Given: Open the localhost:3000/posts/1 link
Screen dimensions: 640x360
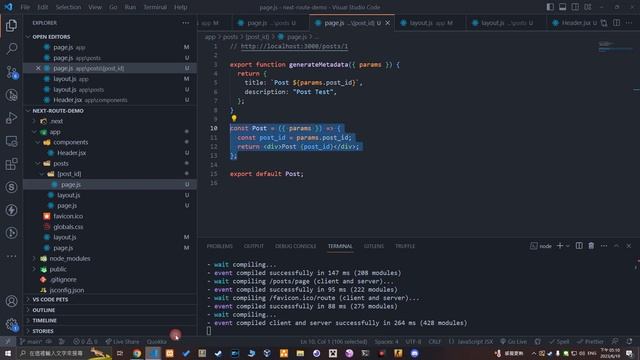Looking at the screenshot, I should 294,46.
